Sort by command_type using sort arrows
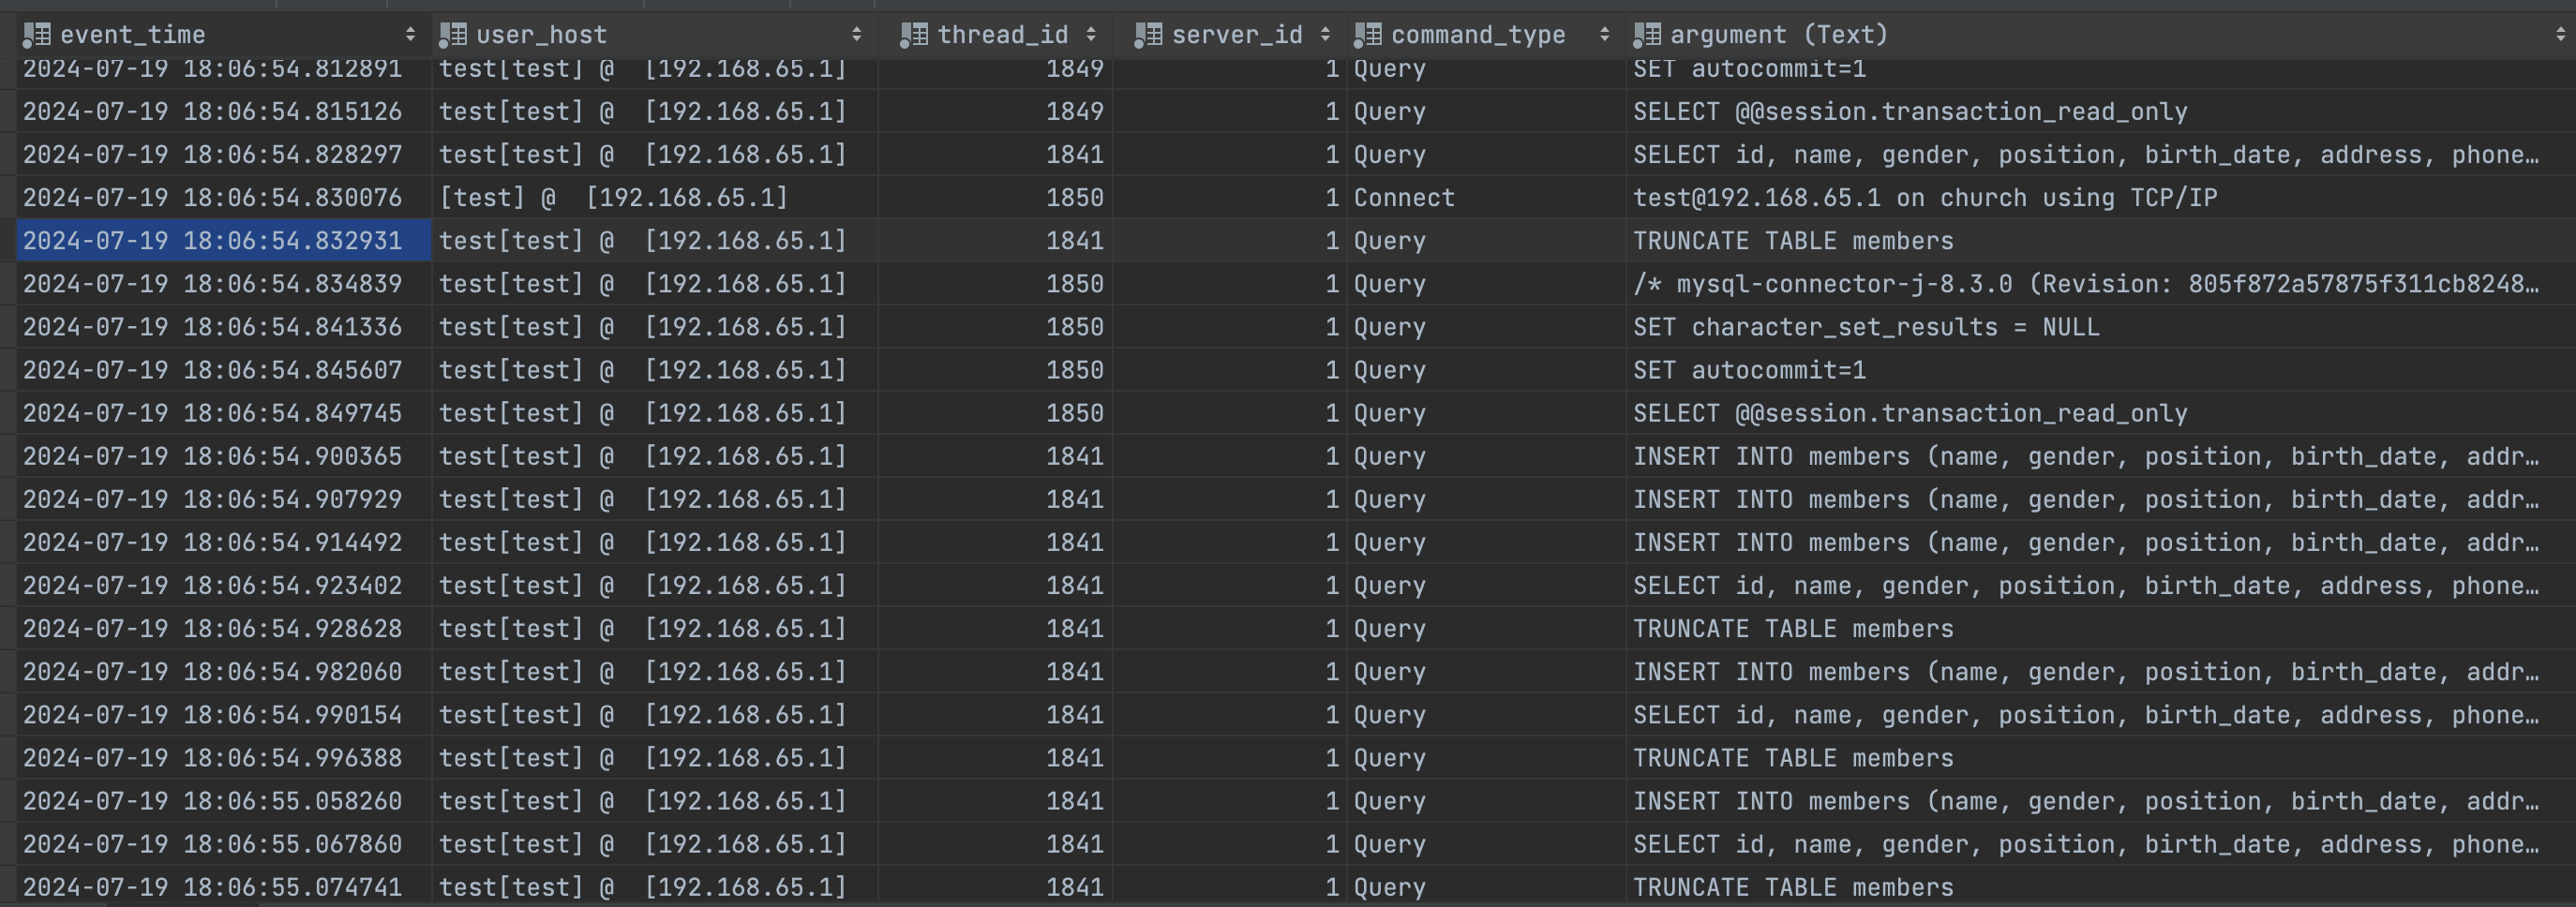The height and width of the screenshot is (907, 2576). [x=1604, y=35]
